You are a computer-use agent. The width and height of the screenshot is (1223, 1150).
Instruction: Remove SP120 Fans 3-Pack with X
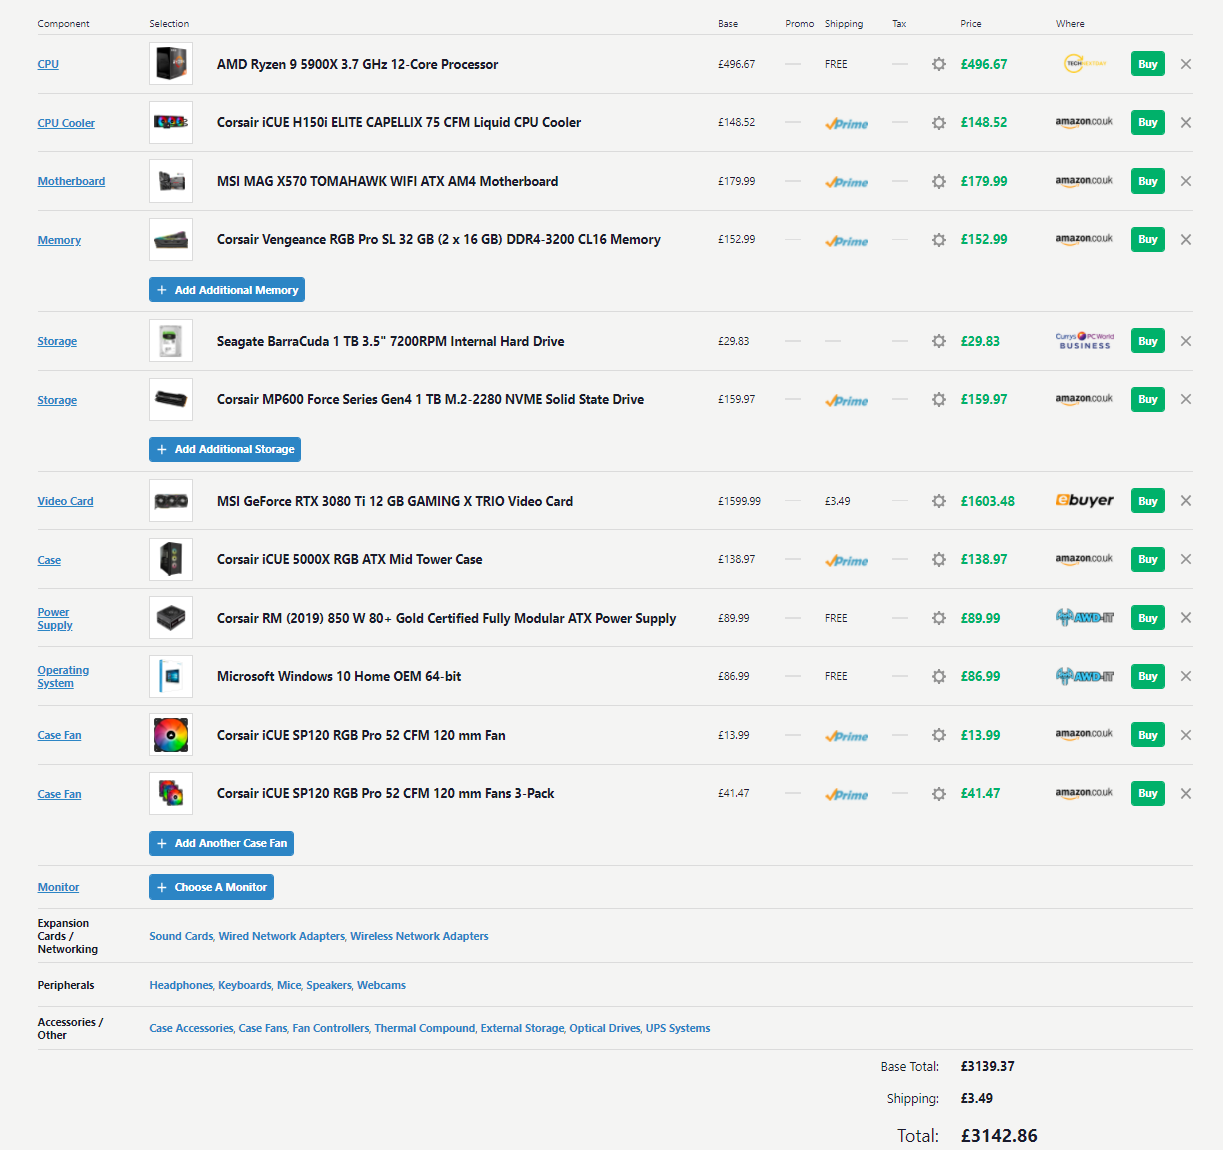(1186, 793)
